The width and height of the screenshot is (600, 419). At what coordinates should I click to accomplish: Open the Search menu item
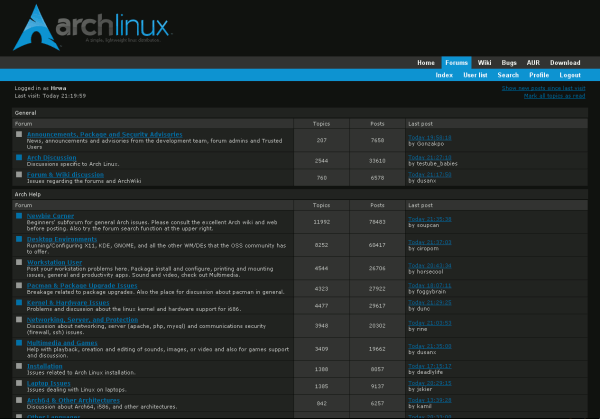point(508,75)
